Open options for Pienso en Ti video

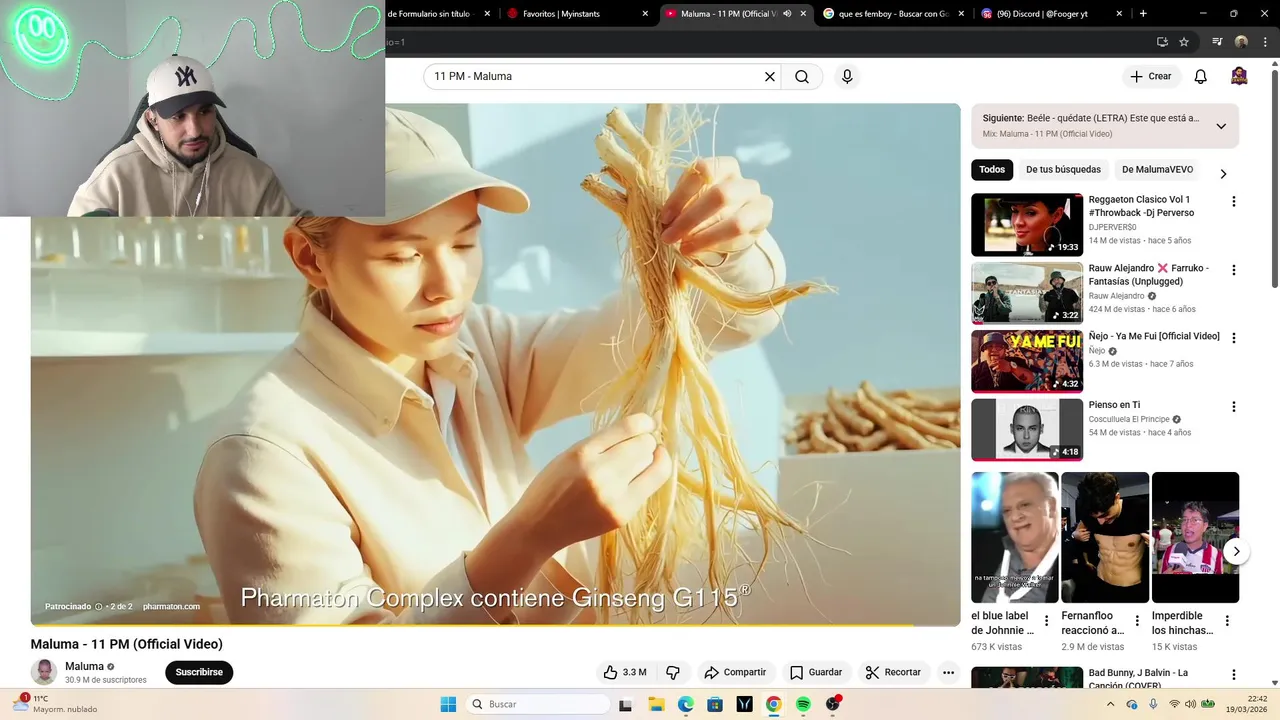pos(1233,407)
